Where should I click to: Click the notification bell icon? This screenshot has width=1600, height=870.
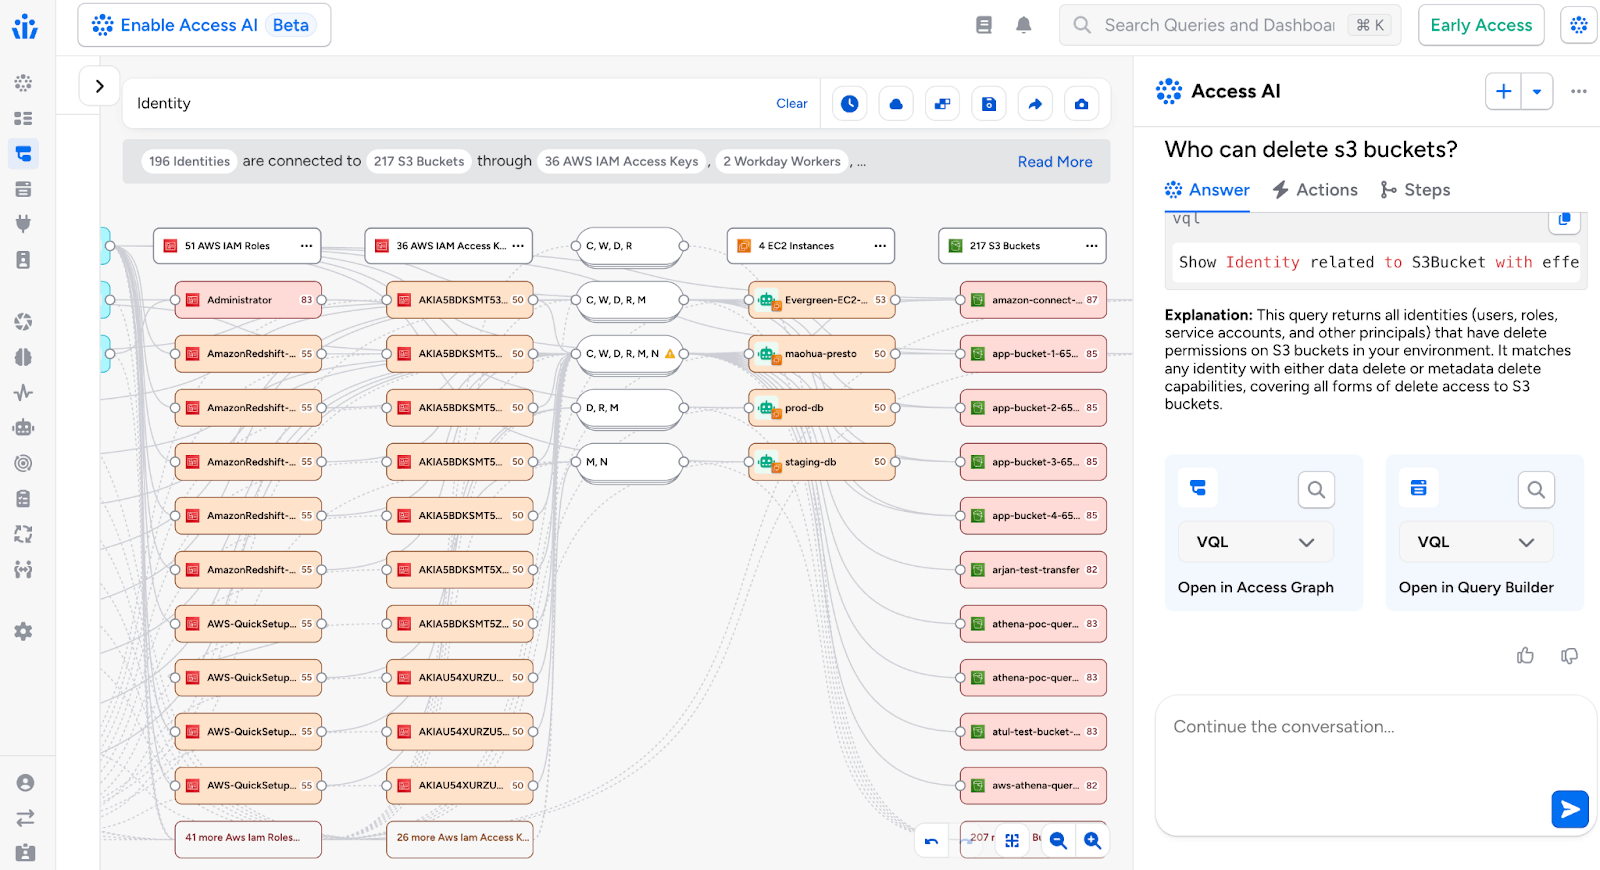pos(1023,25)
